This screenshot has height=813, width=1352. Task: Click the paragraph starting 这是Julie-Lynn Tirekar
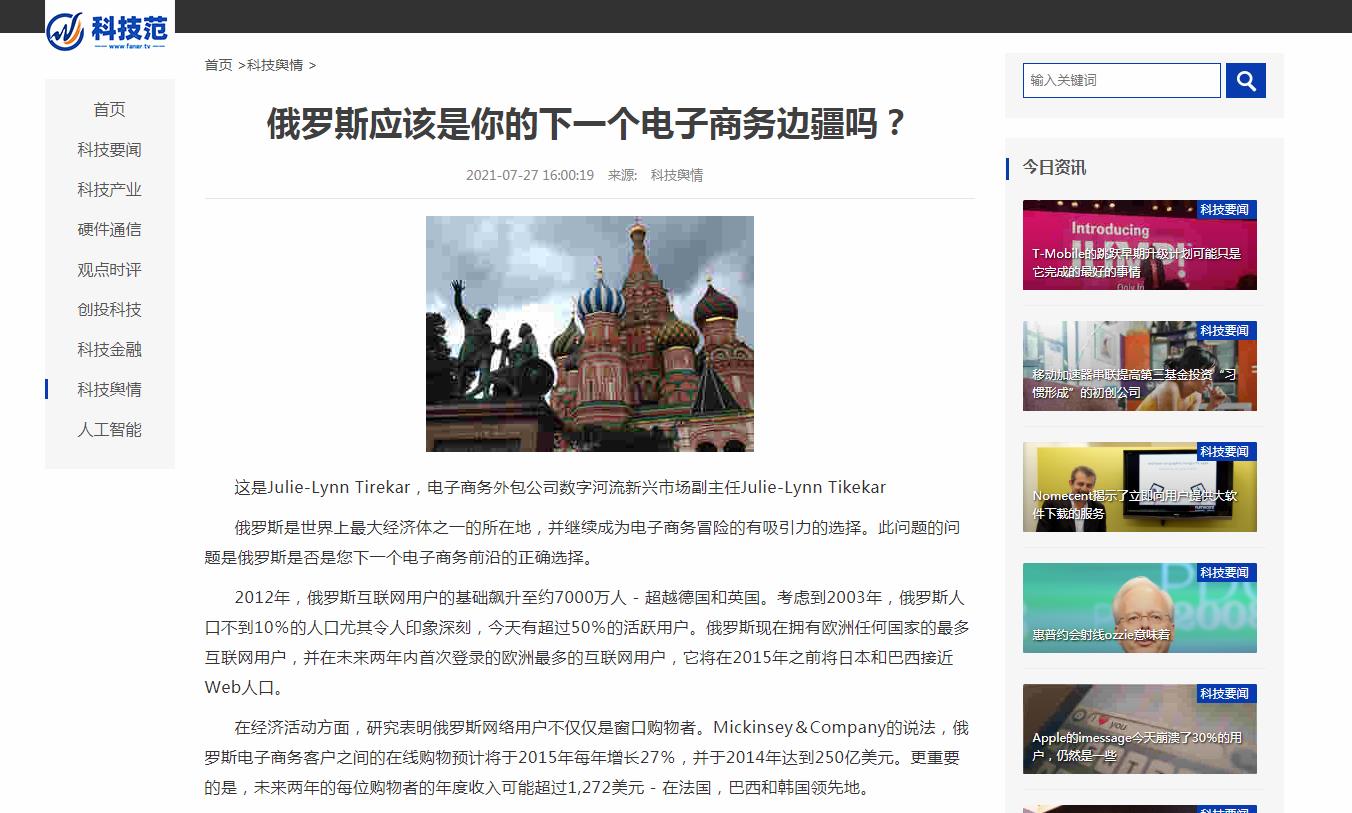point(560,488)
